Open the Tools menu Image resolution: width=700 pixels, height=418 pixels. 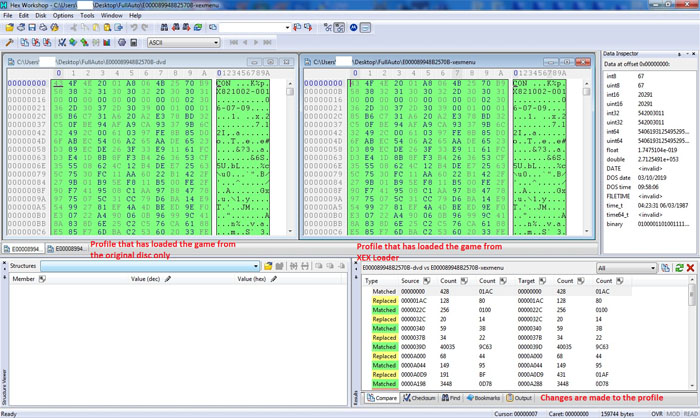click(x=88, y=16)
